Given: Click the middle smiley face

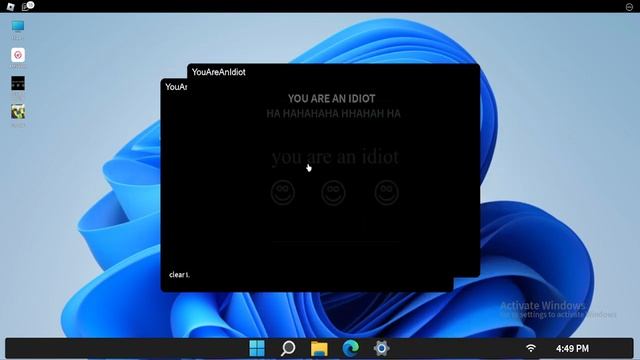Looking at the screenshot, I should coord(333,193).
